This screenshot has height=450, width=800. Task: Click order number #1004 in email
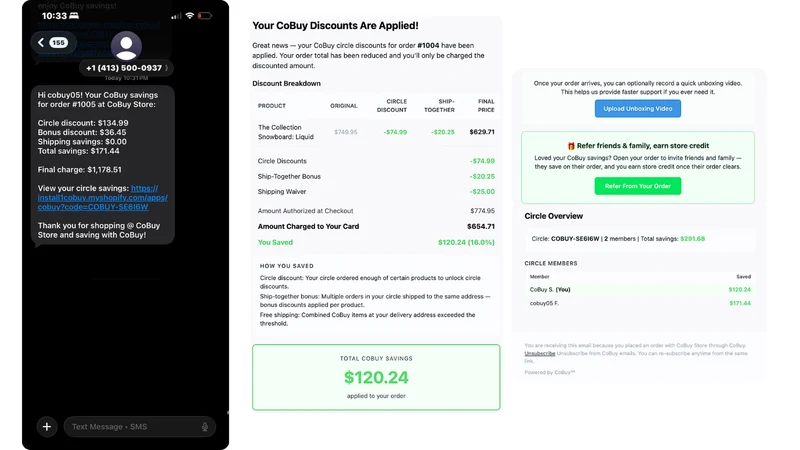(428, 45)
